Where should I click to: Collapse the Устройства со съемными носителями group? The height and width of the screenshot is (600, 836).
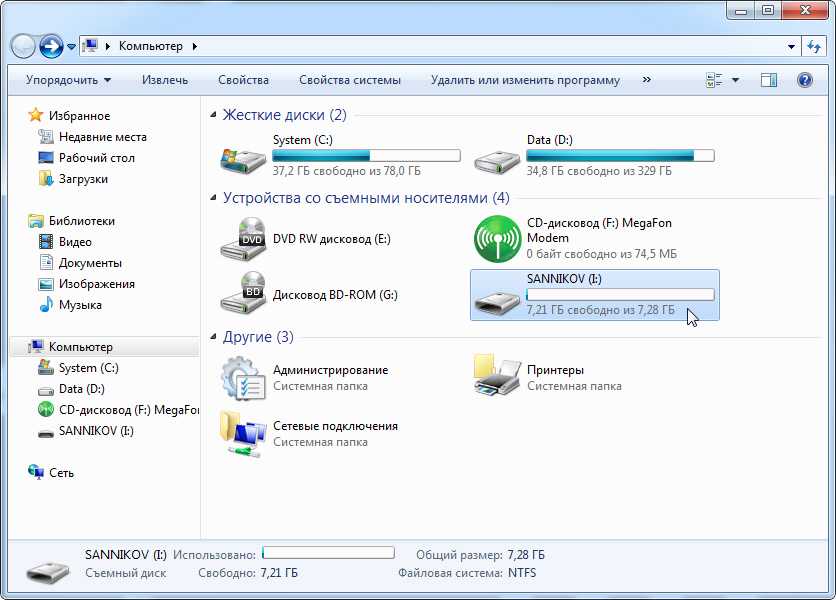tap(213, 198)
